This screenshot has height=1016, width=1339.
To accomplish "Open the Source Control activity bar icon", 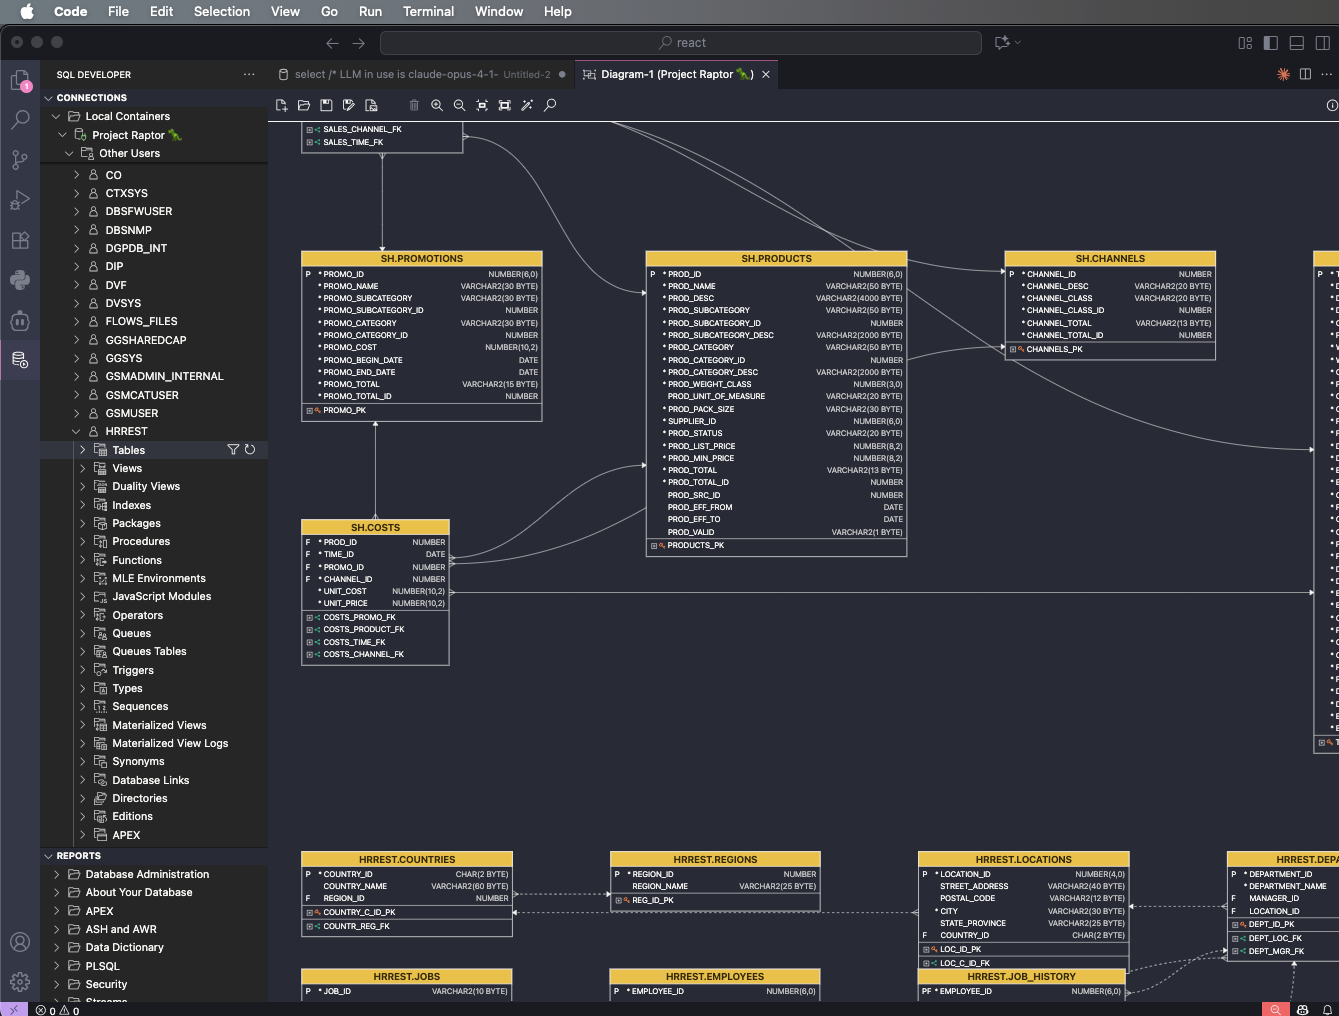I will coord(20,160).
